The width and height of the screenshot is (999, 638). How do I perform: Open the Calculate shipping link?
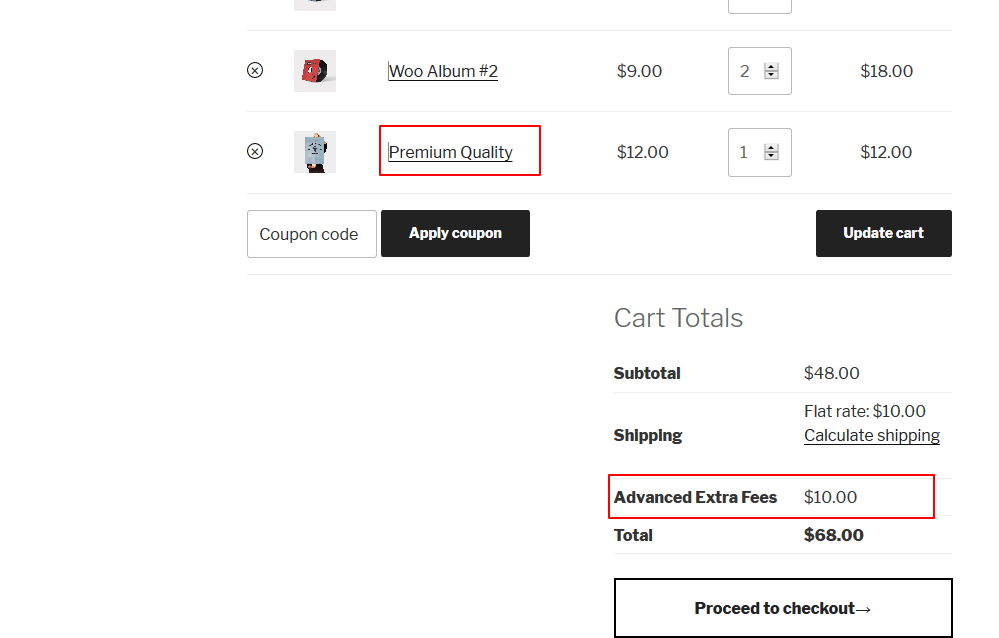tap(871, 435)
